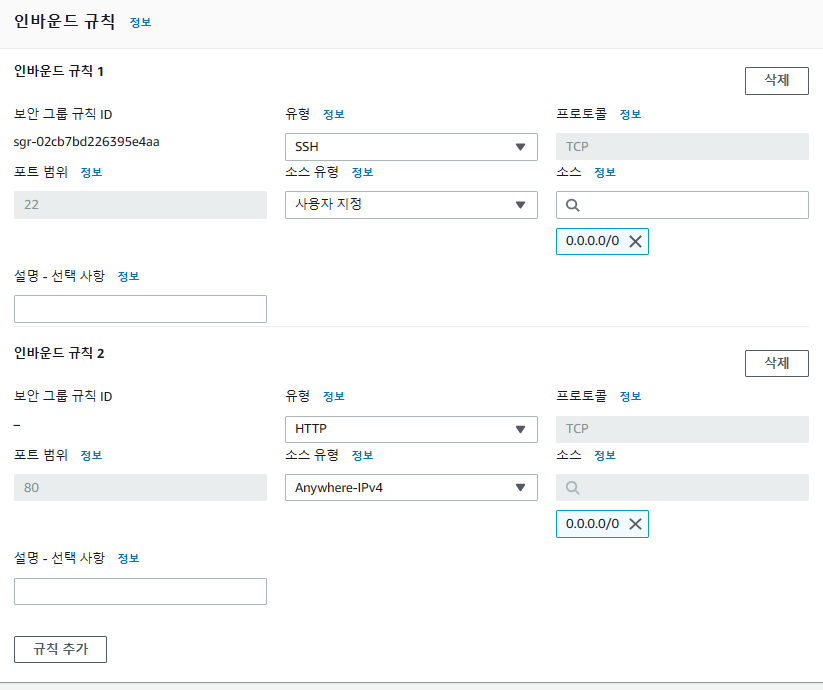
Task: Open SSH type dropdown in rule 1
Action: coord(411,147)
